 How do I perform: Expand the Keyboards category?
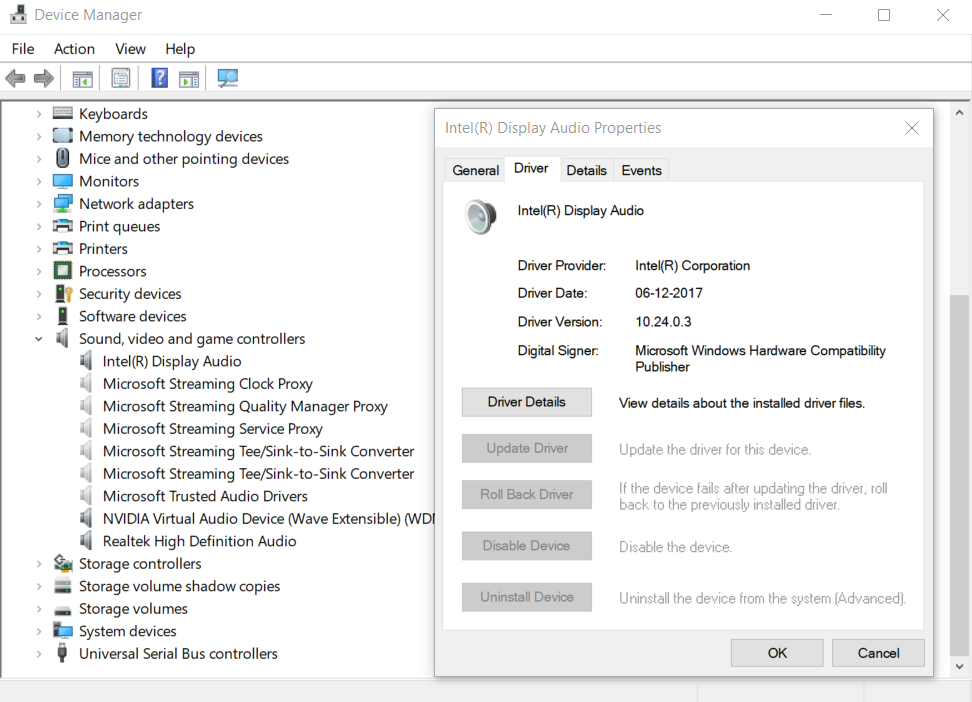click(x=39, y=114)
